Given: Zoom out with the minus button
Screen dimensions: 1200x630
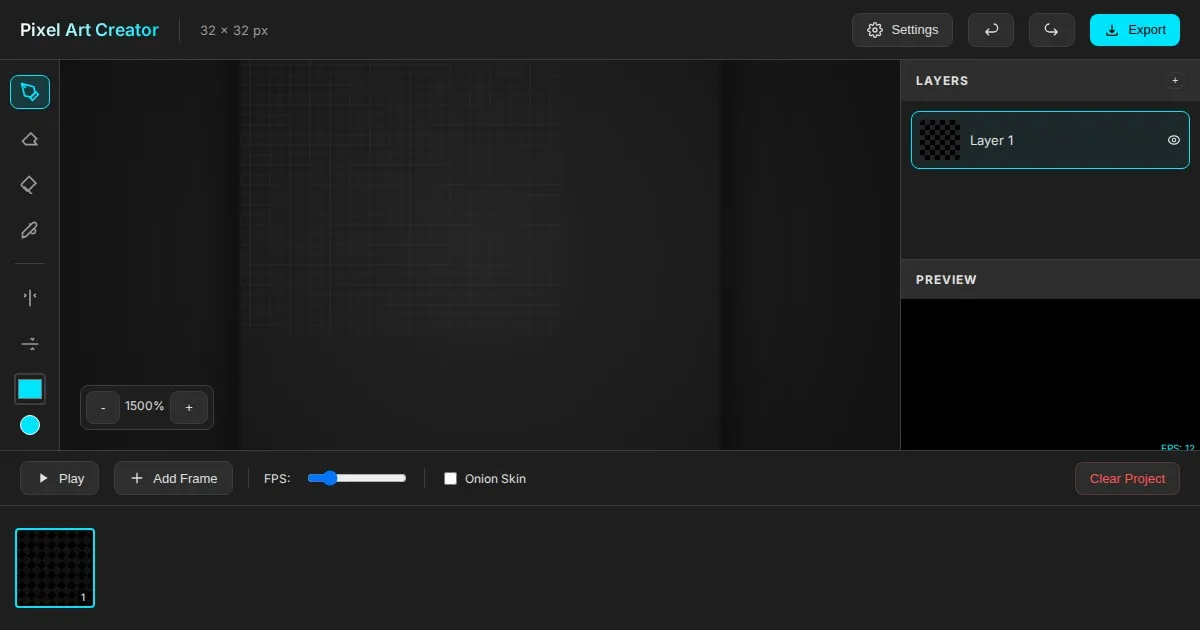Looking at the screenshot, I should (103, 408).
